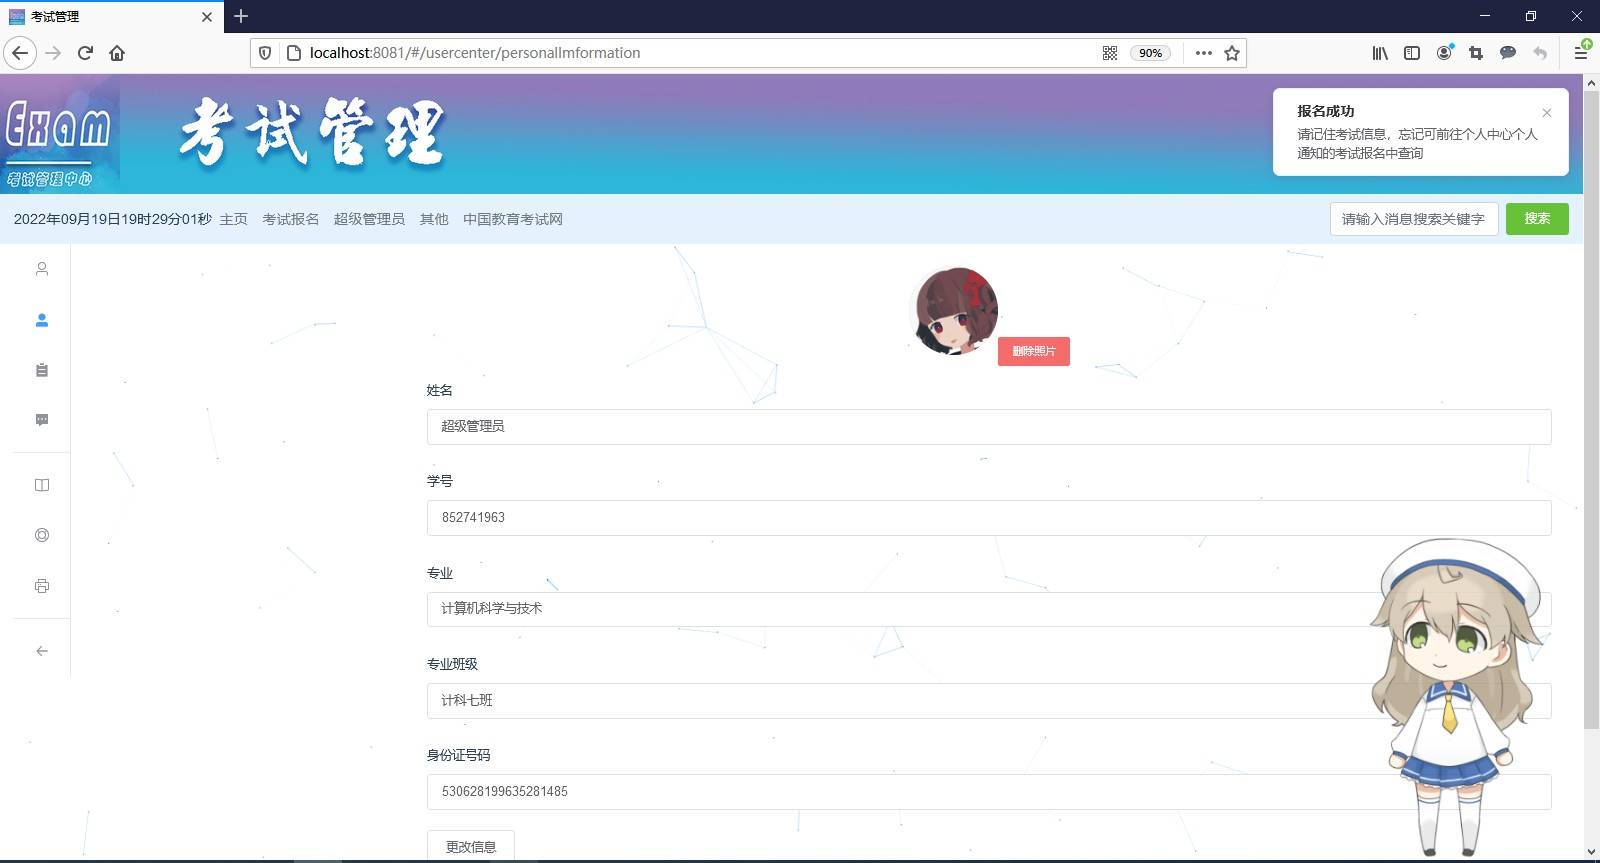
Task: Collapse sidebar with the left arrow icon
Action: click(x=42, y=651)
